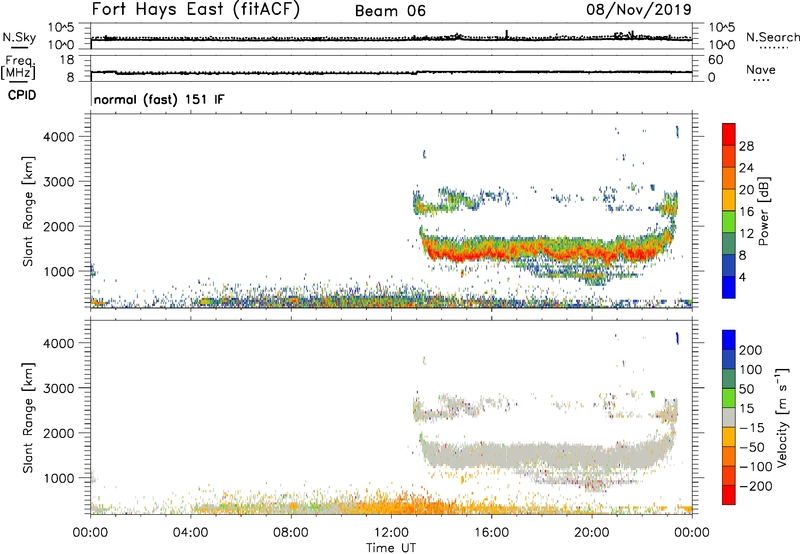Viewport: 800px width, 554px height.
Task: Click the 'Nave' legend label
Action: pos(761,69)
